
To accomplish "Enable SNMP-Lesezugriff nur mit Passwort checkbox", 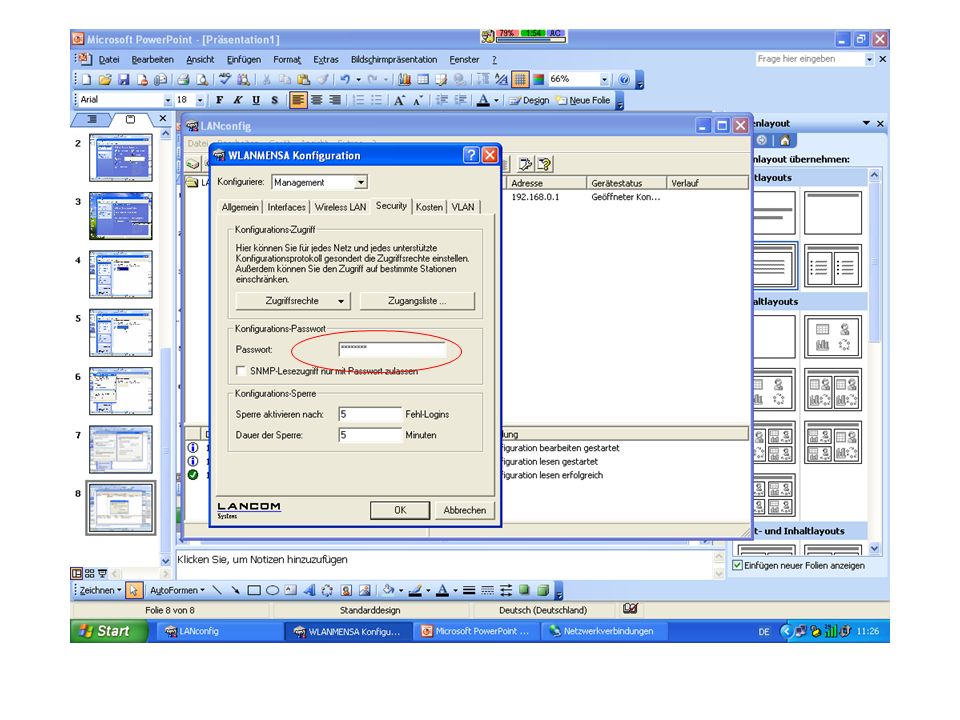I will pyautogui.click(x=241, y=370).
